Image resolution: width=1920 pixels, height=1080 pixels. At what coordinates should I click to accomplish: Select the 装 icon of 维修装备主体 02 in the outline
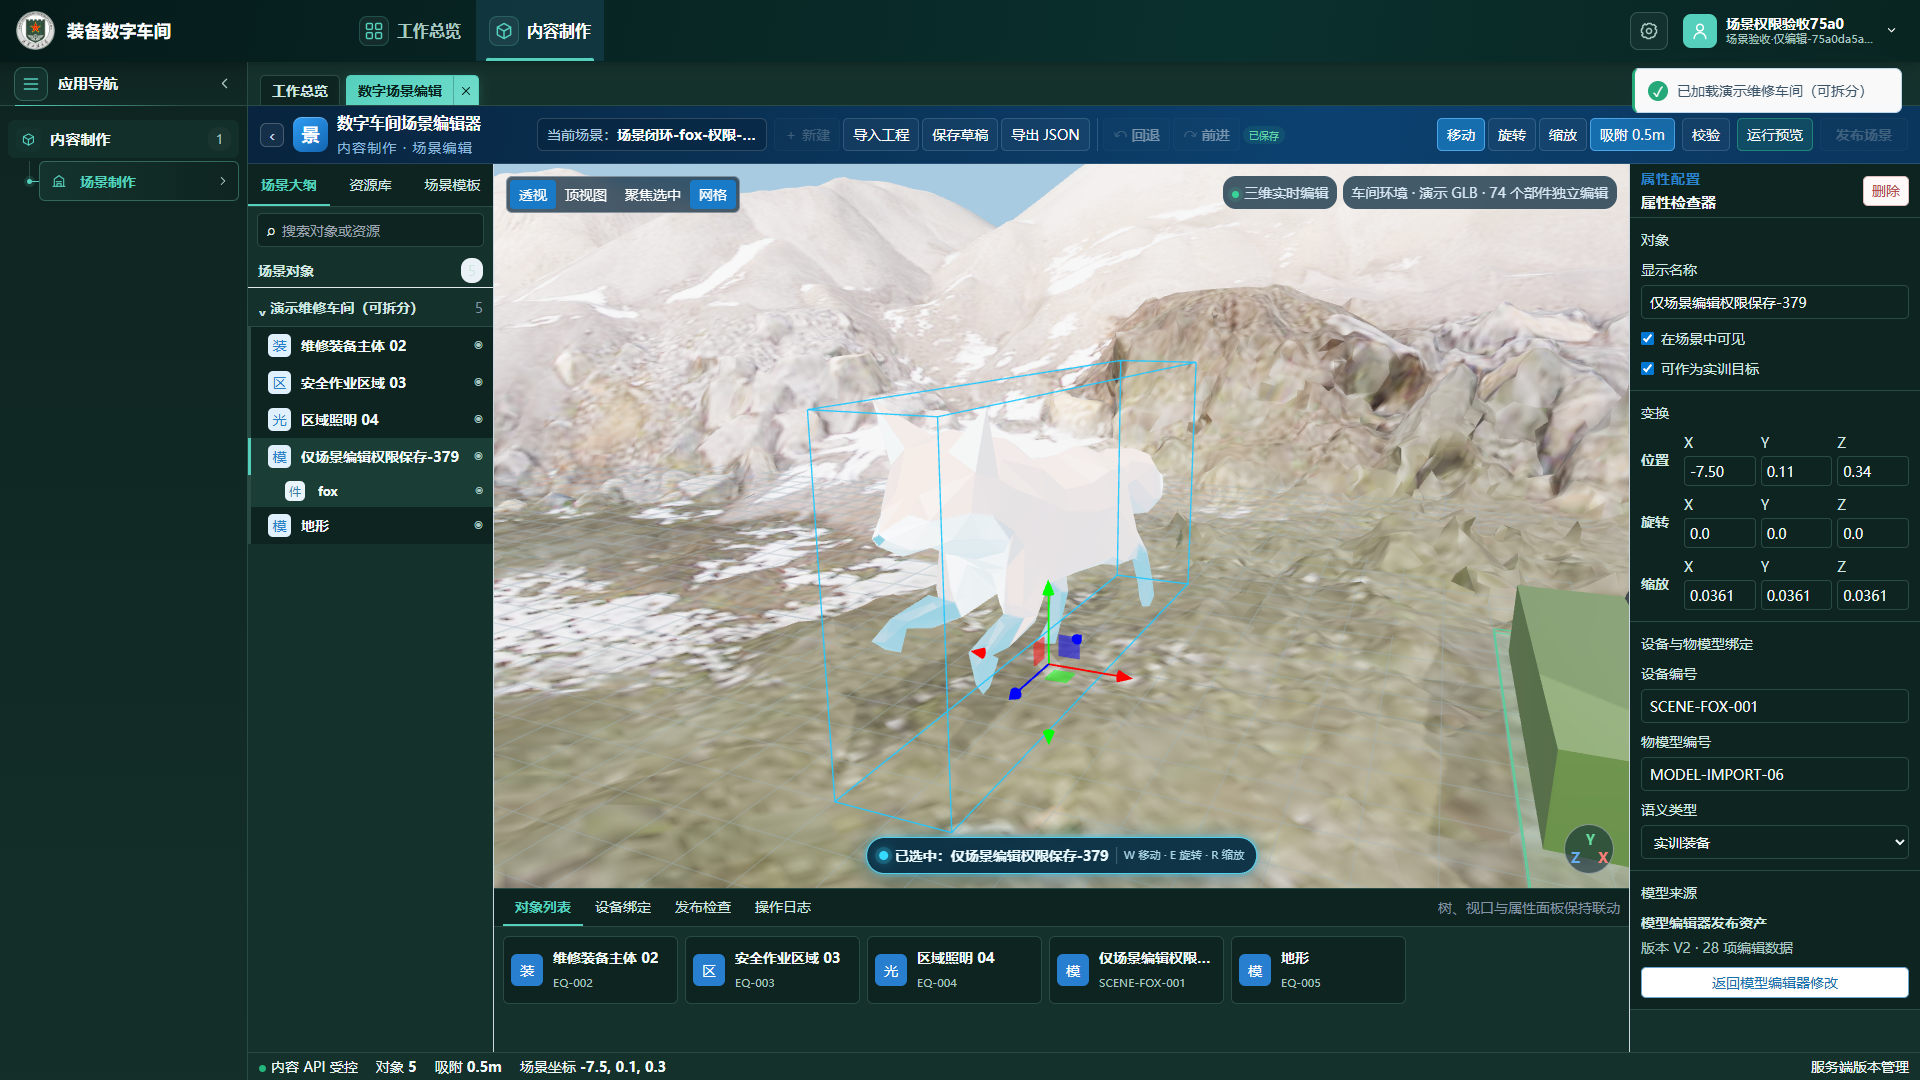point(280,346)
